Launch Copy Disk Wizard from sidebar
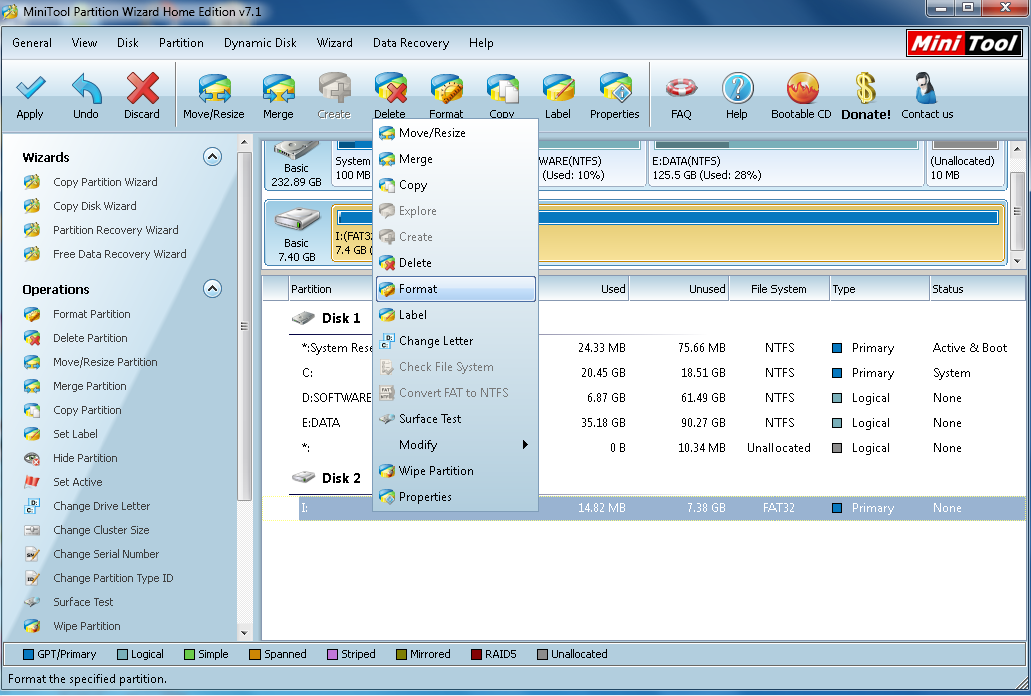Viewport: 1031px width, 696px height. click(95, 206)
